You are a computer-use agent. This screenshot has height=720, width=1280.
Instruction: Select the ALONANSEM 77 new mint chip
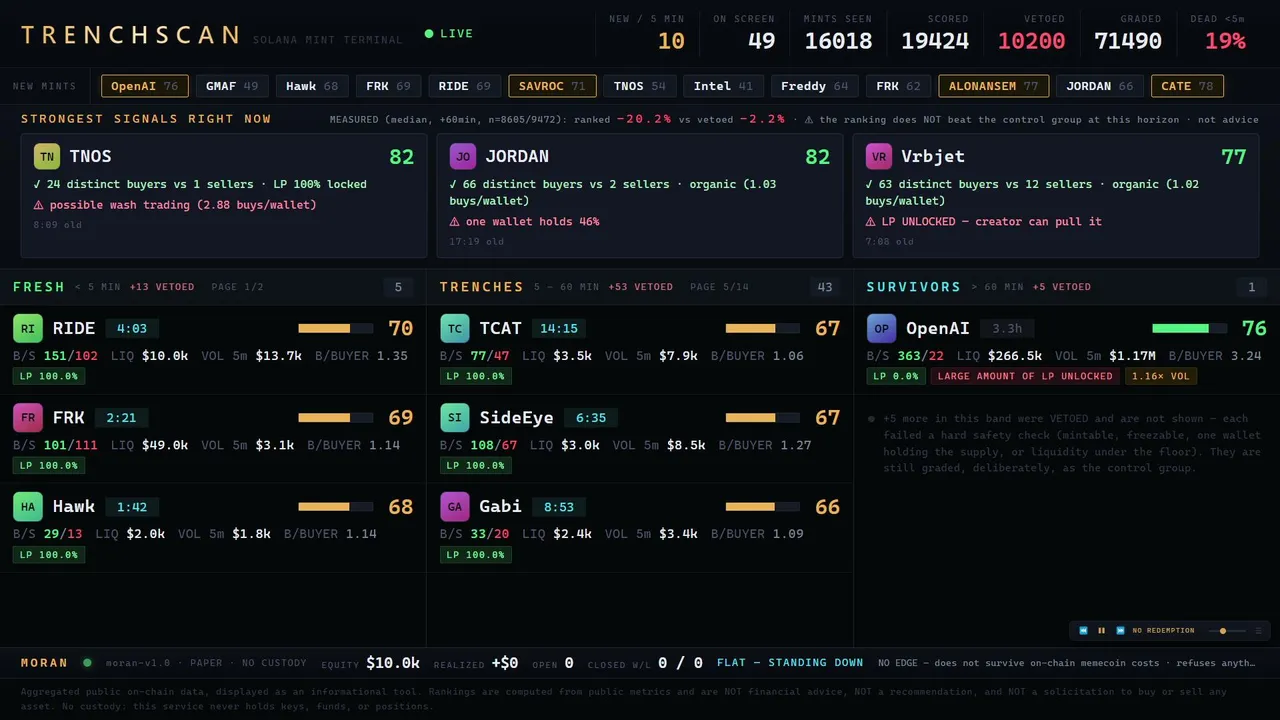point(994,86)
